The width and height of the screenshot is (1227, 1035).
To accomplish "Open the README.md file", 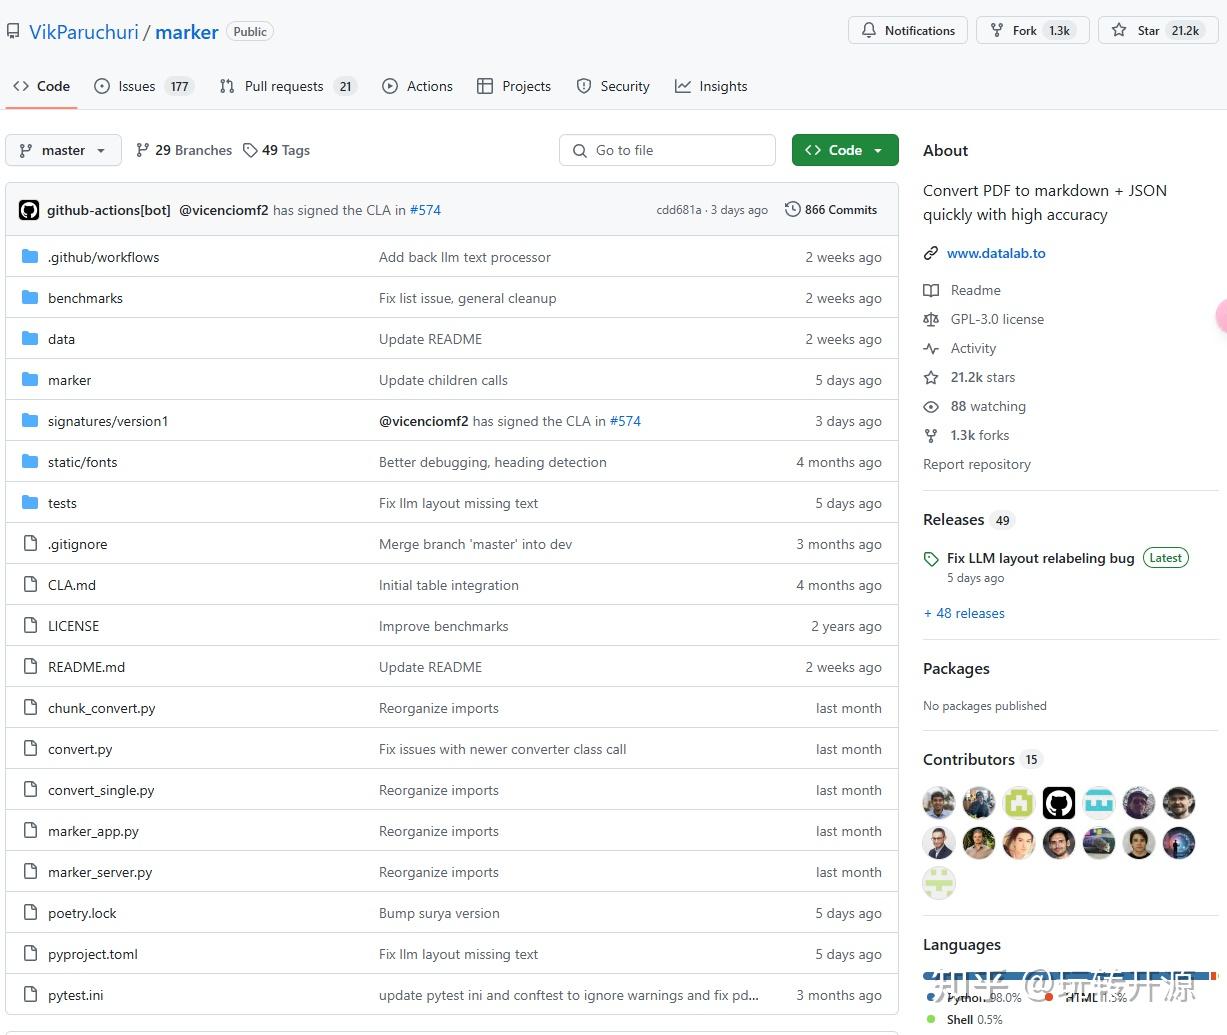I will tap(86, 667).
